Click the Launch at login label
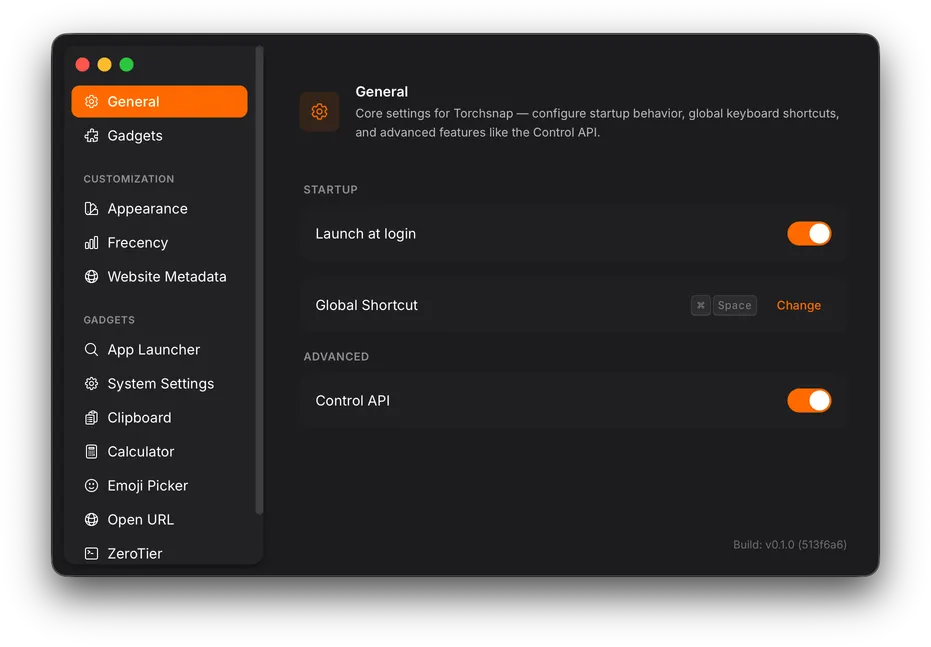This screenshot has width=931, height=647. point(365,234)
